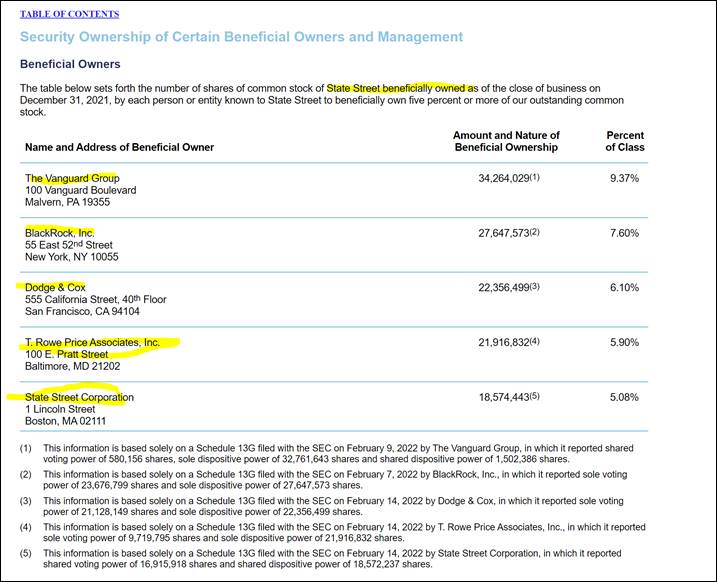
Task: Select footnote marker (3) below the table
Action: click(x=26, y=501)
